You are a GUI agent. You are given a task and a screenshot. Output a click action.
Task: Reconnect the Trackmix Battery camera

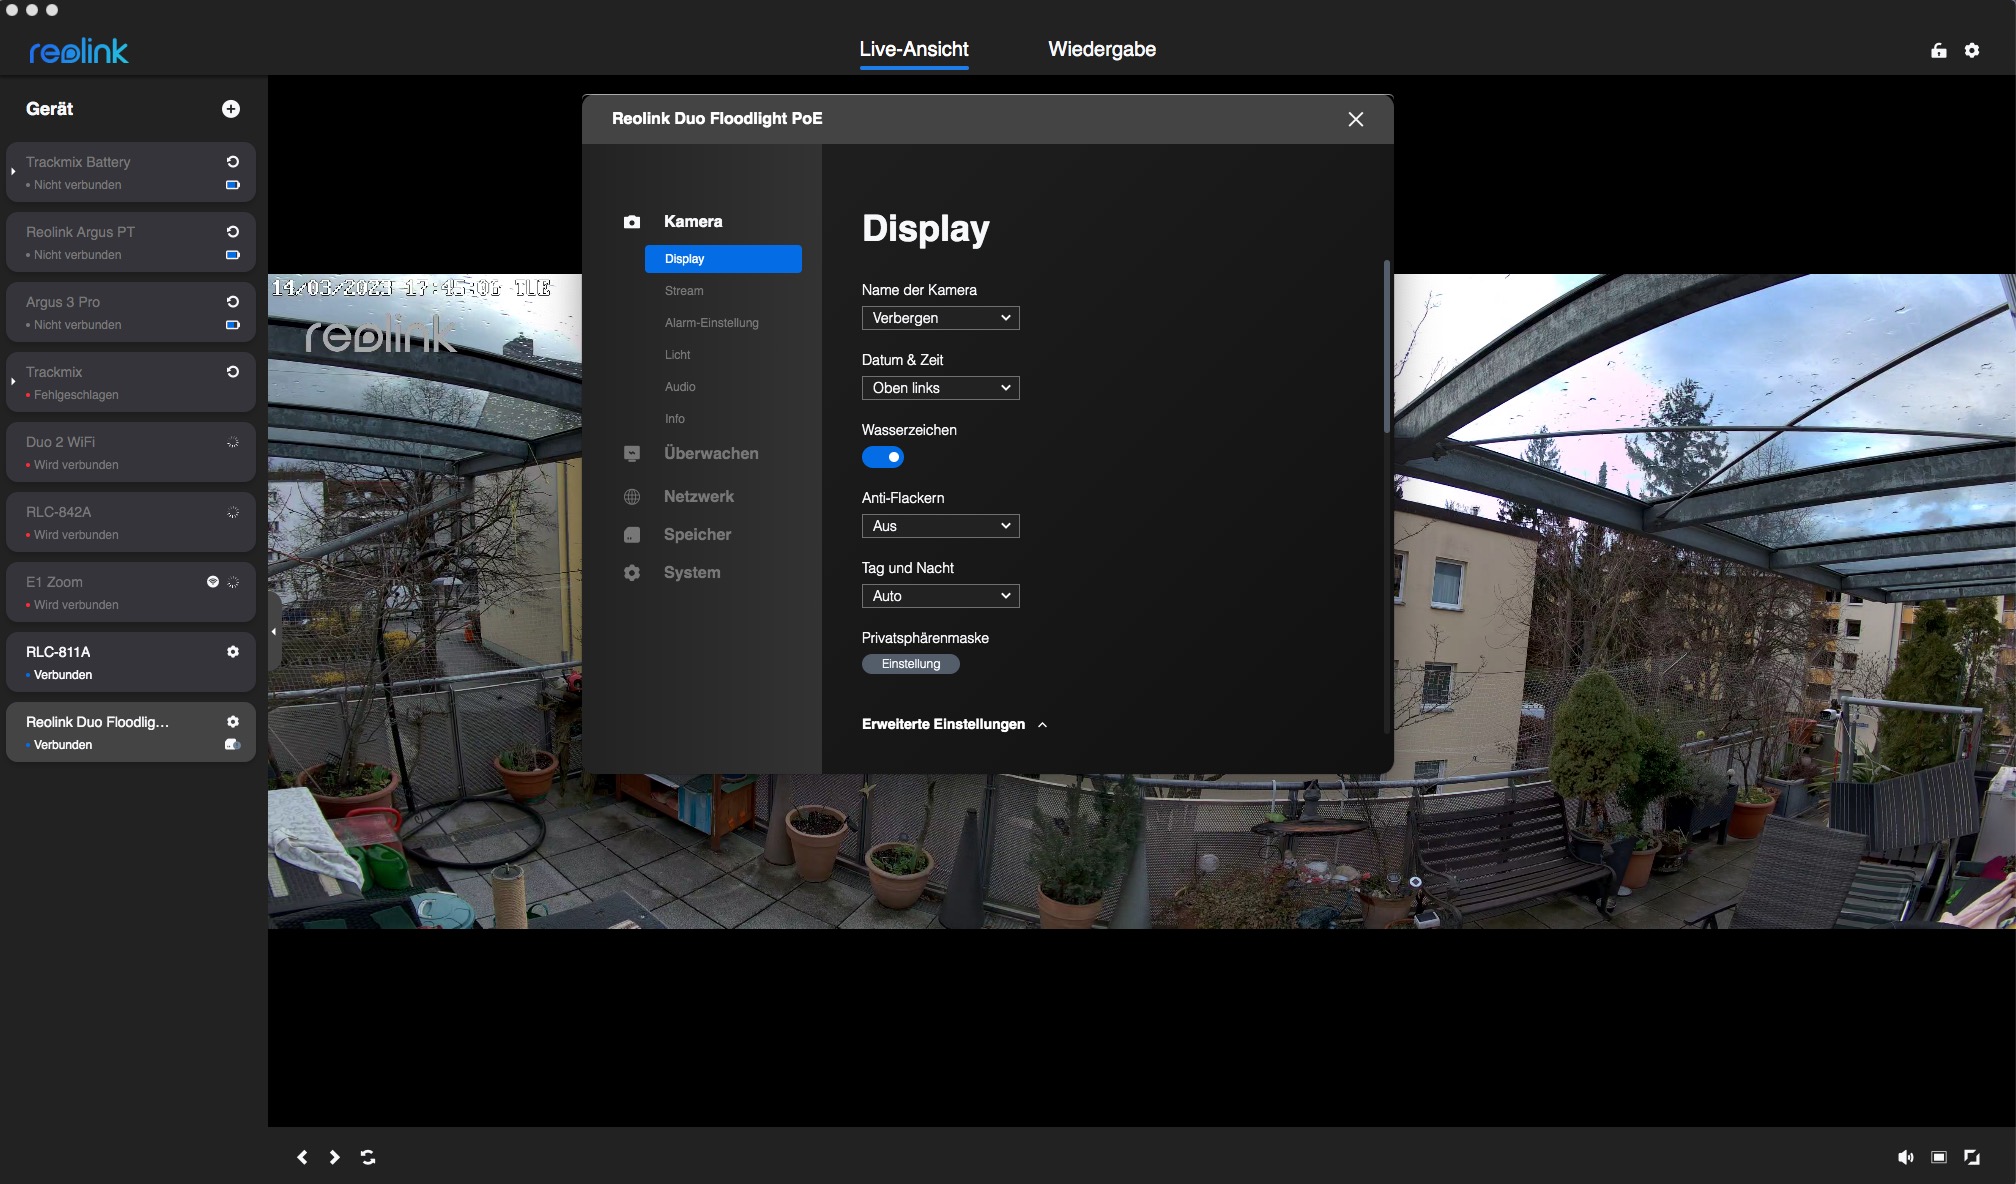click(x=233, y=162)
